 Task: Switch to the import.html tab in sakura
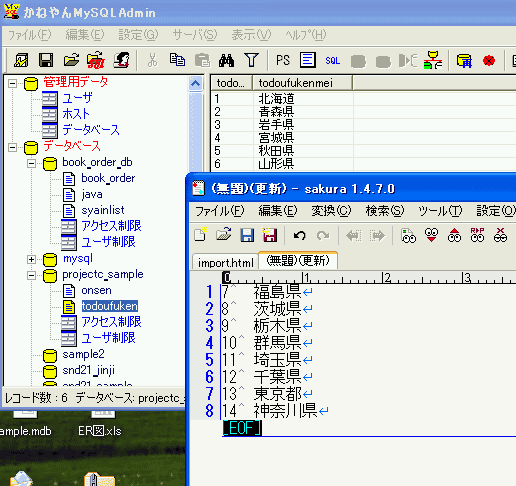click(x=226, y=263)
